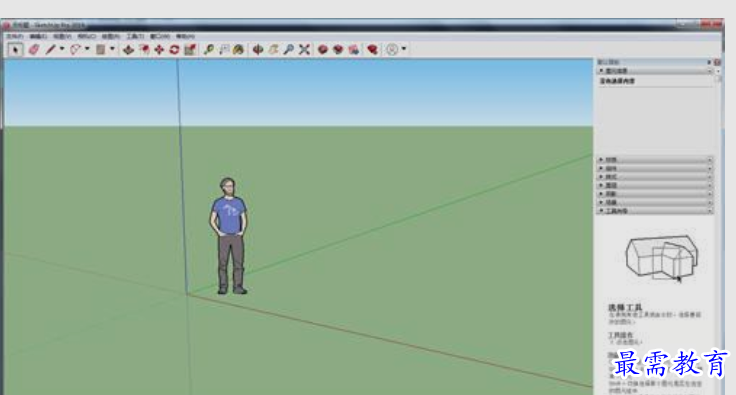The width and height of the screenshot is (736, 395).
Task: Click the Instructor house illustration thumbnail
Action: coord(661,258)
